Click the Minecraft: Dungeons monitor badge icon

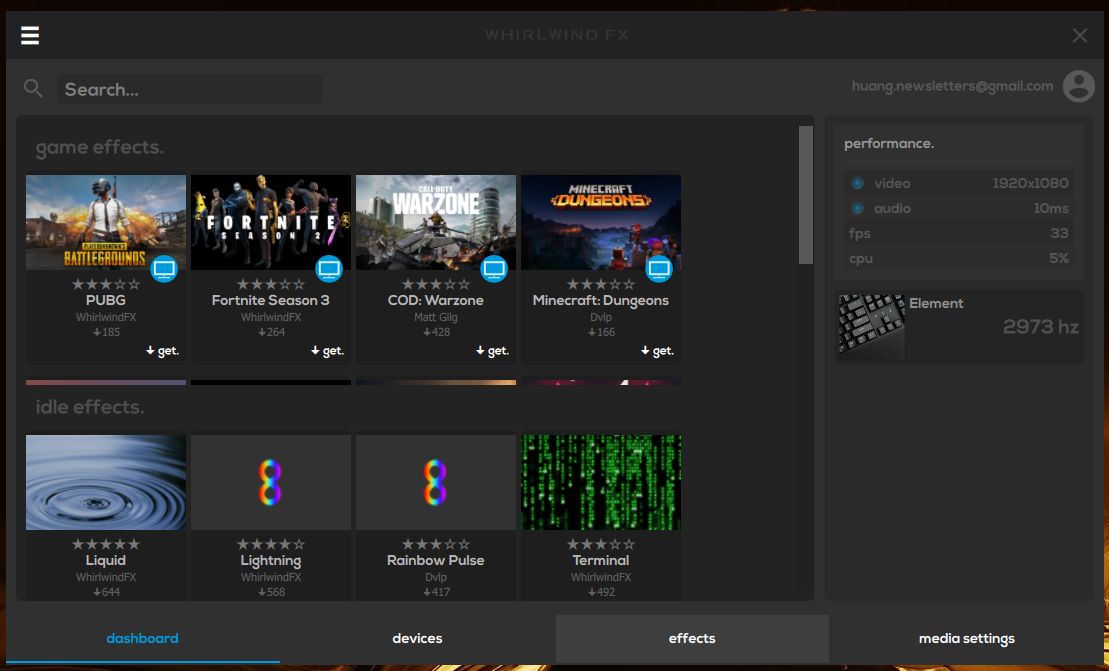[659, 268]
